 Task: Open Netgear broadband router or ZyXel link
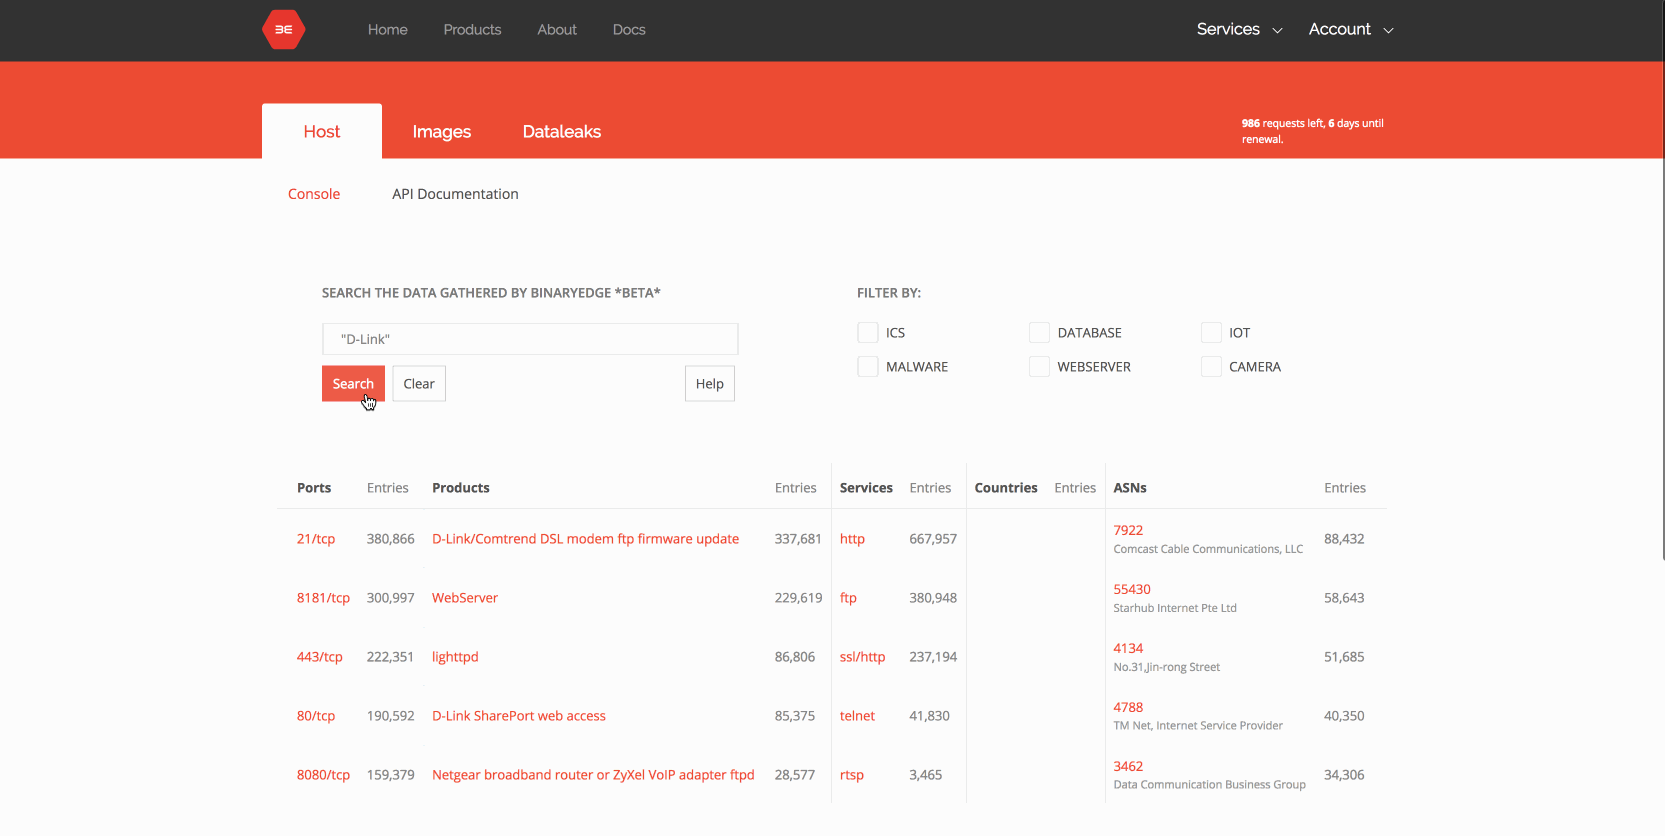[x=593, y=775]
